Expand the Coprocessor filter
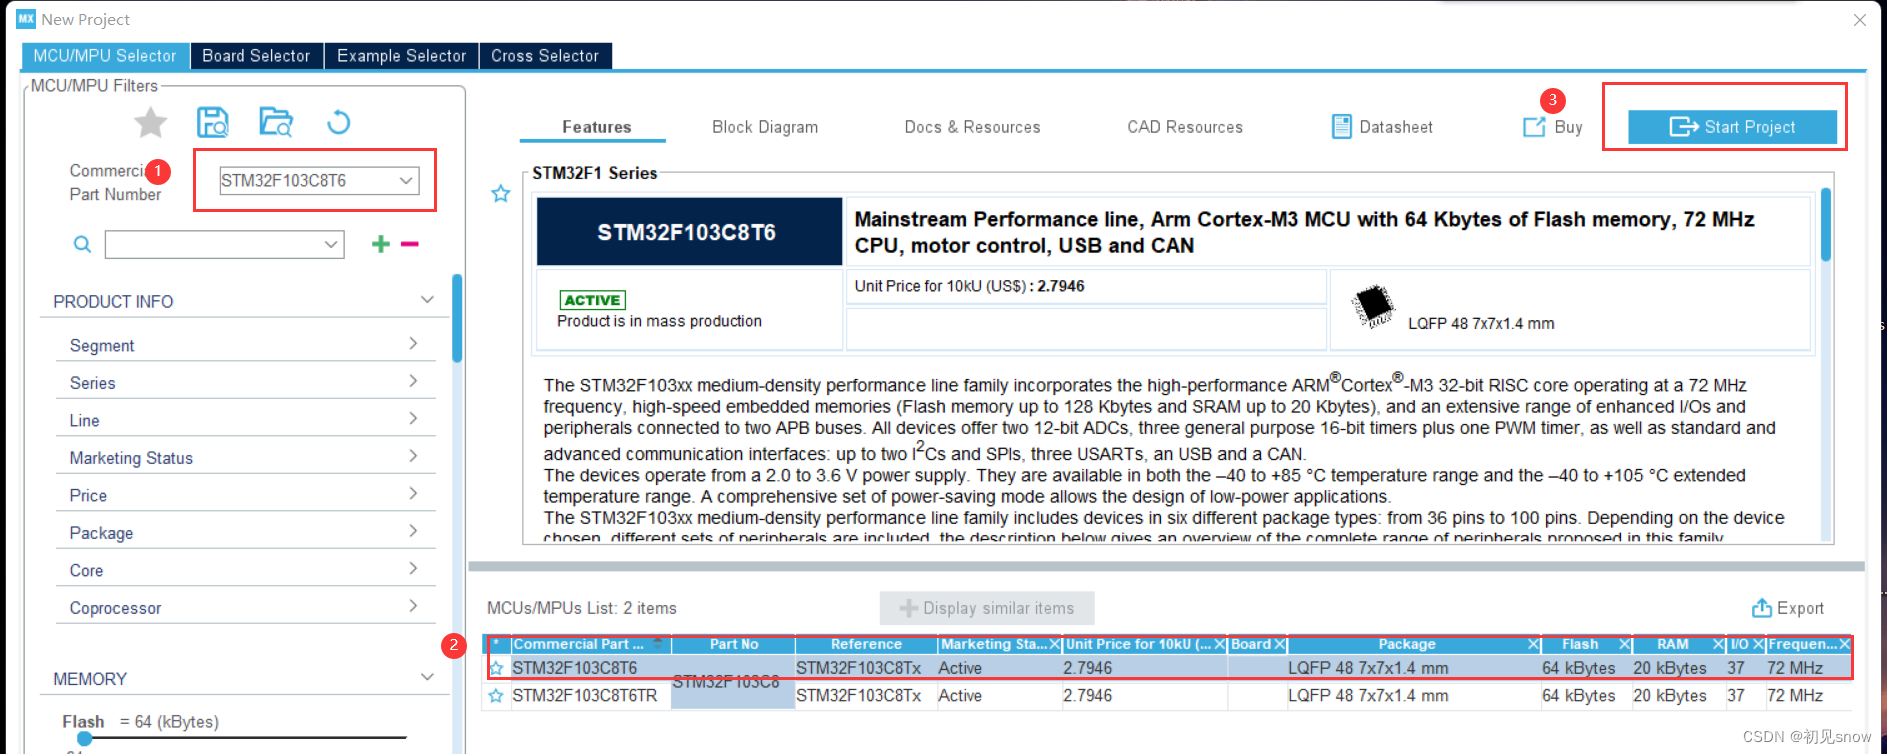Image resolution: width=1887 pixels, height=754 pixels. point(413,606)
